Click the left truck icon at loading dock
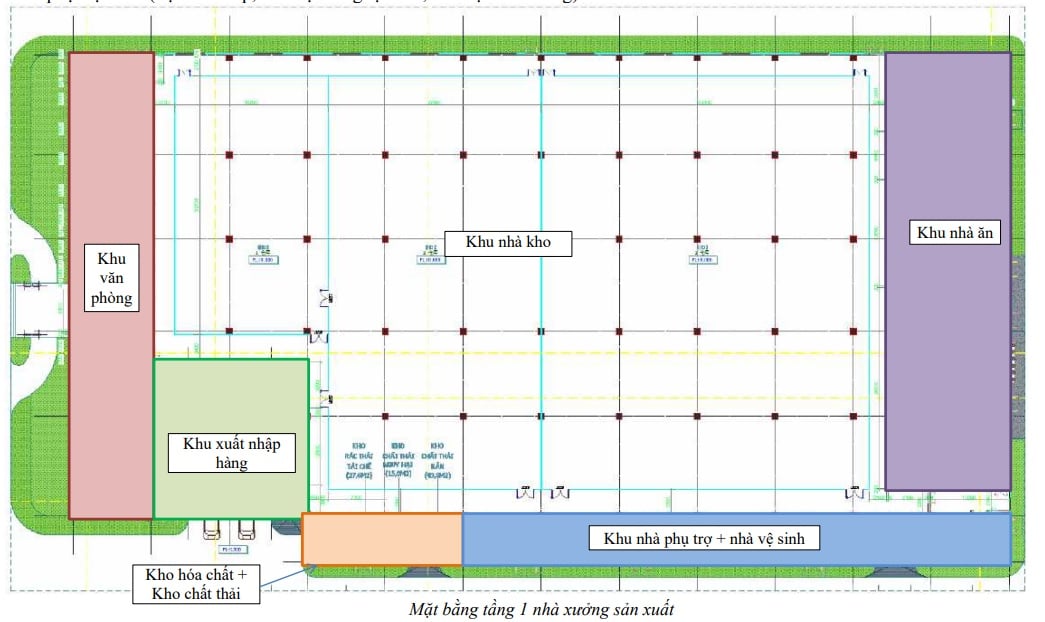The width and height of the screenshot is (1045, 622). pos(213,528)
